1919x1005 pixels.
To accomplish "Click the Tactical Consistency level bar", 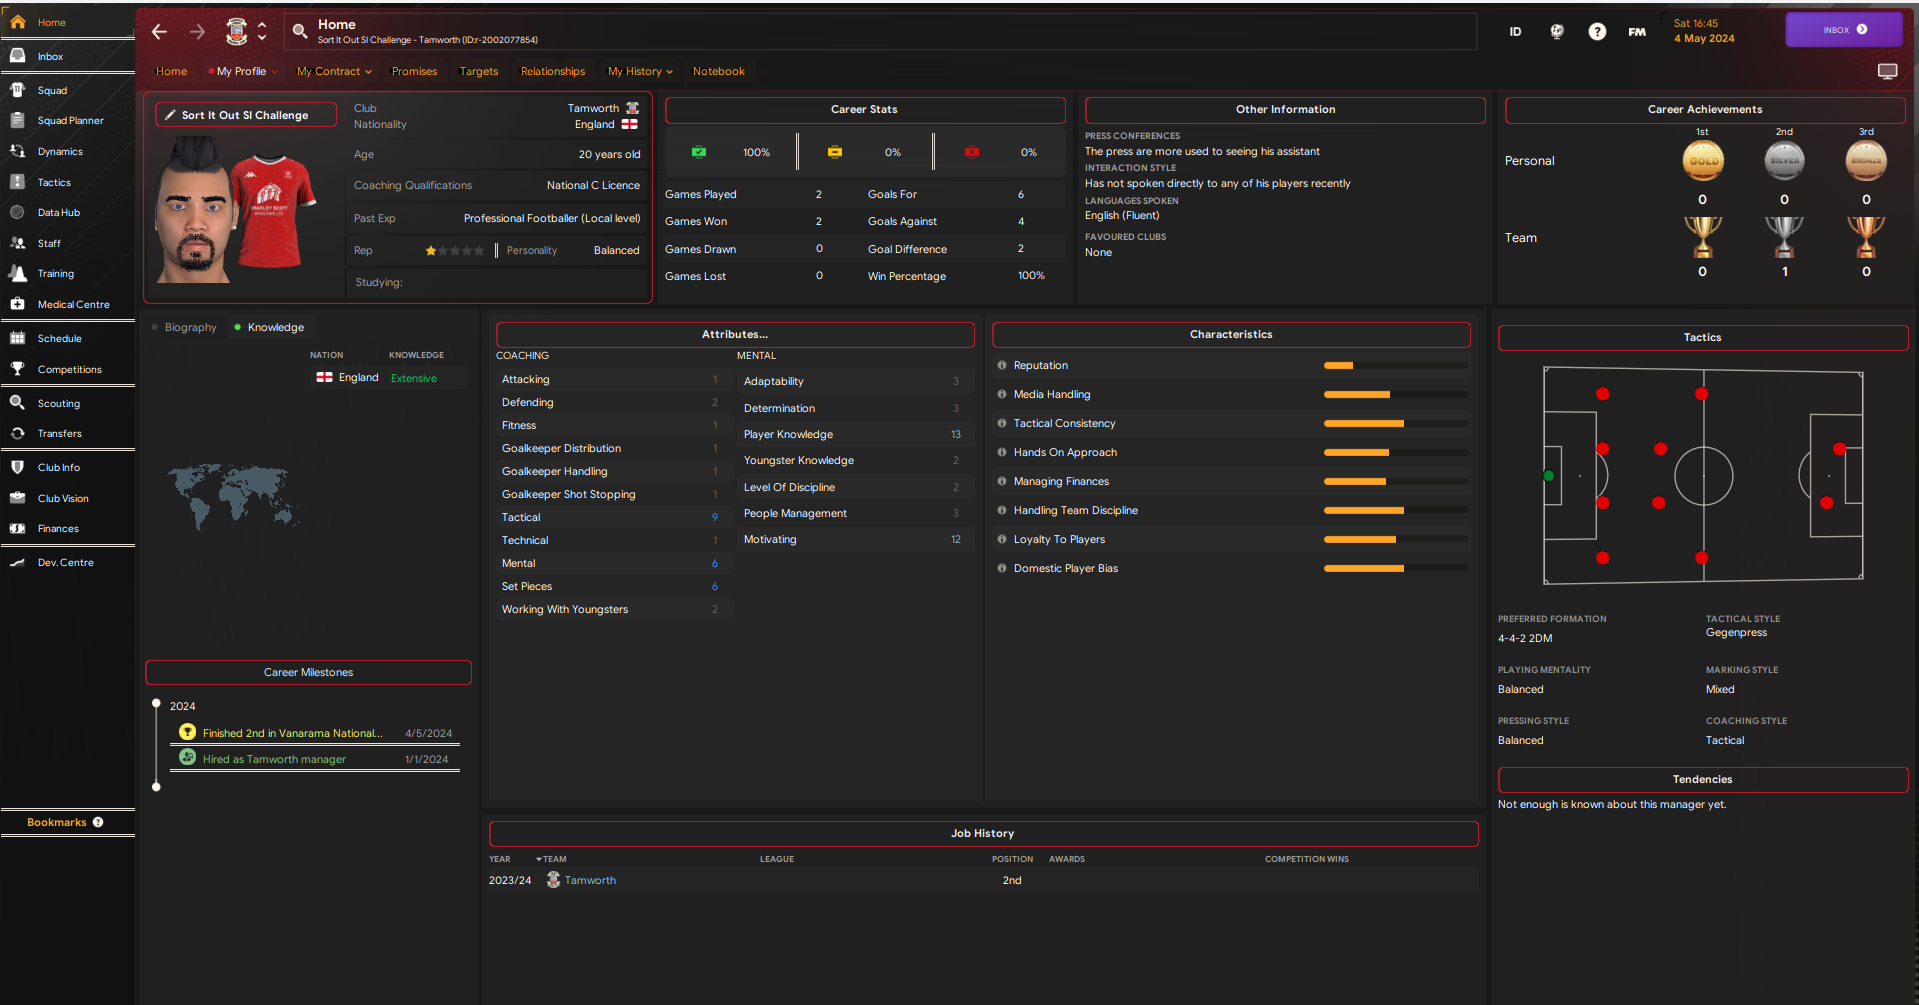I will [x=1396, y=423].
